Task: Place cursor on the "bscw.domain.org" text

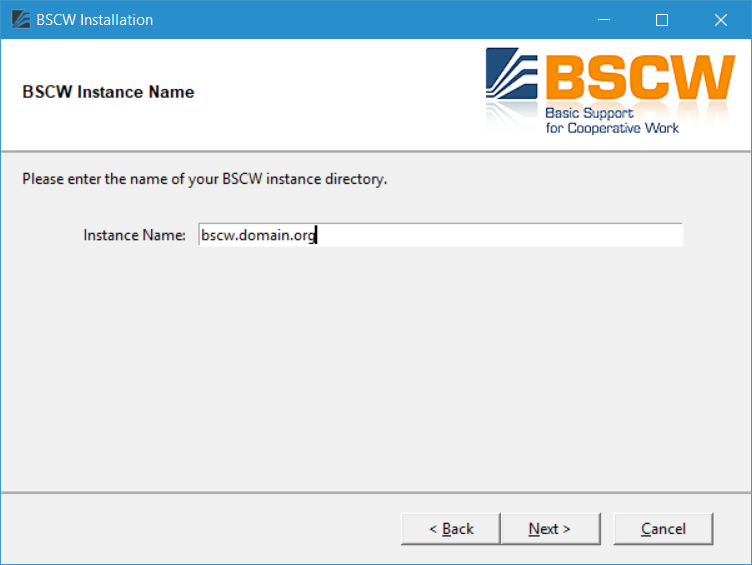Action: click(x=258, y=235)
